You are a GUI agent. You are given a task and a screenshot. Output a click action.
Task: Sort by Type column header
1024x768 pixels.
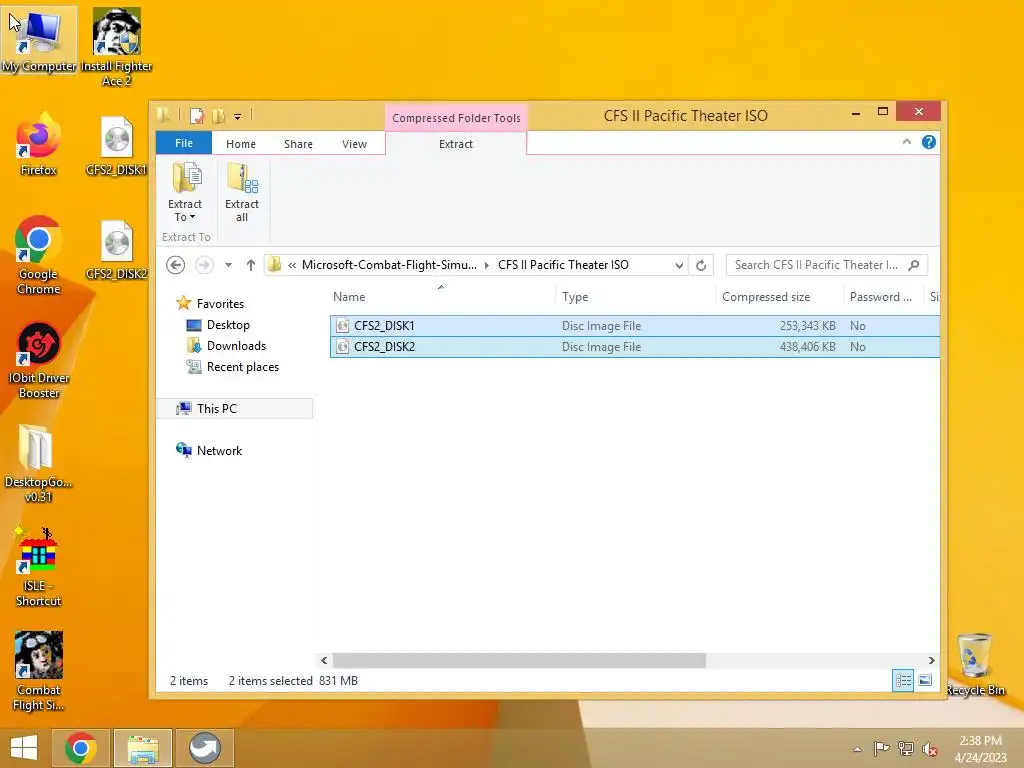click(635, 296)
